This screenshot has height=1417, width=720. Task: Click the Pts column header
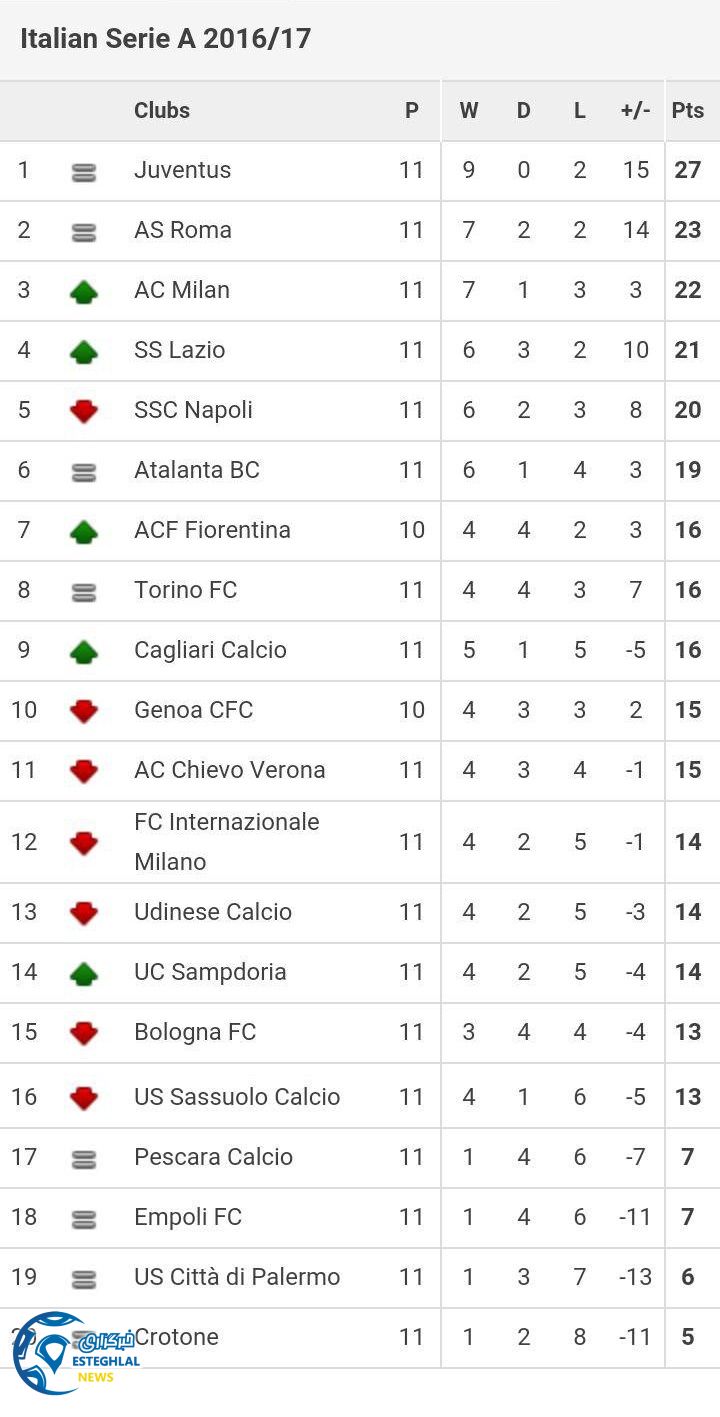tap(688, 110)
